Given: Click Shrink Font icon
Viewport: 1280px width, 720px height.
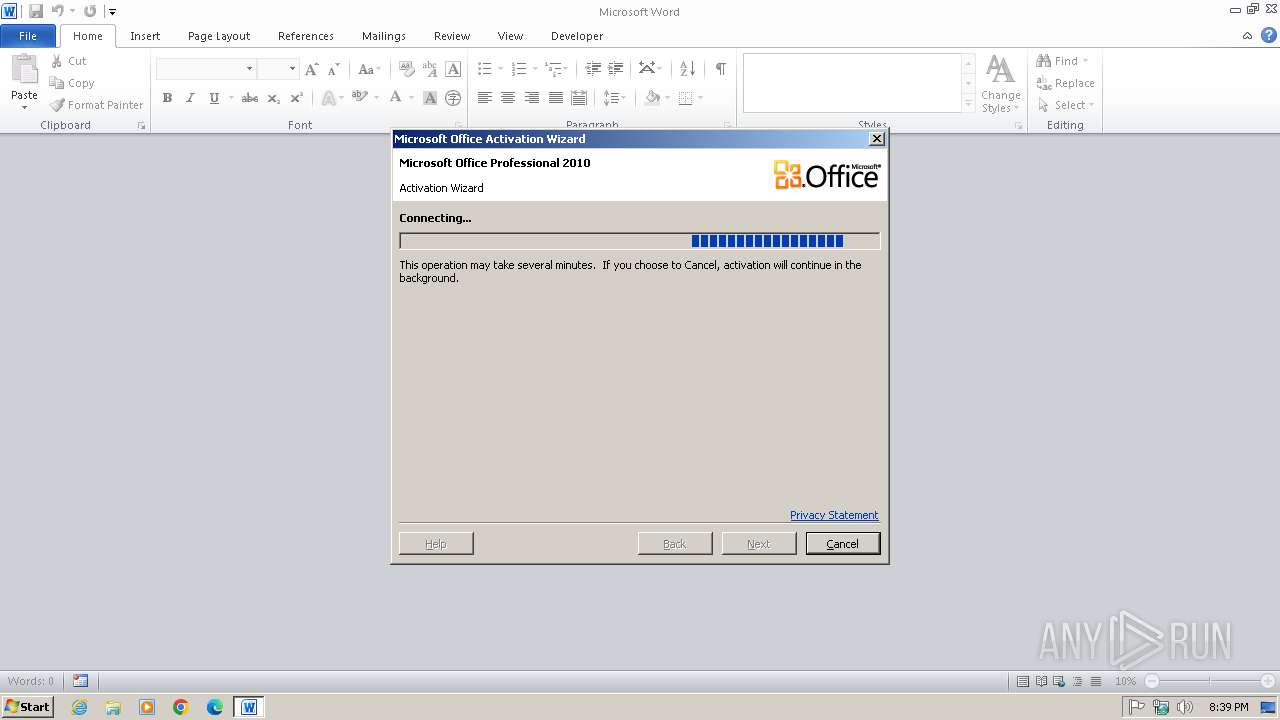Looking at the screenshot, I should point(334,69).
